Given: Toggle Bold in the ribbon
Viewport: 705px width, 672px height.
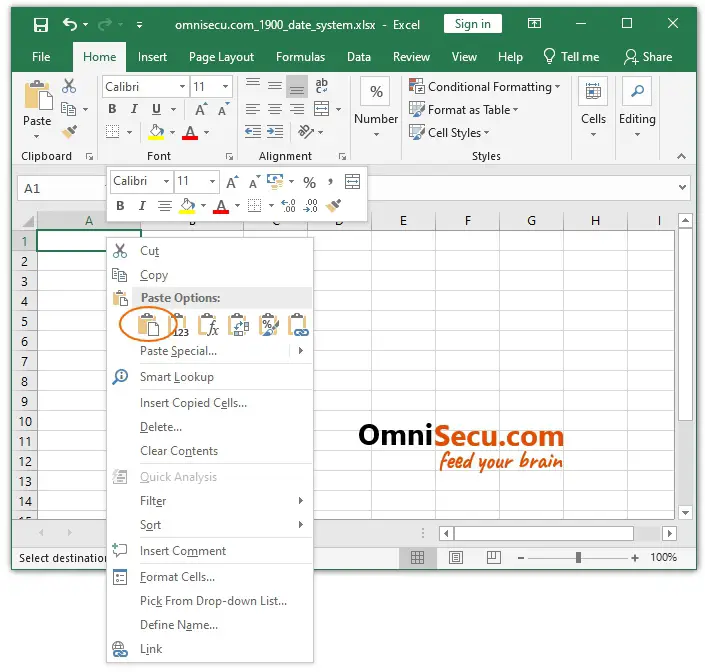Looking at the screenshot, I should (x=112, y=109).
